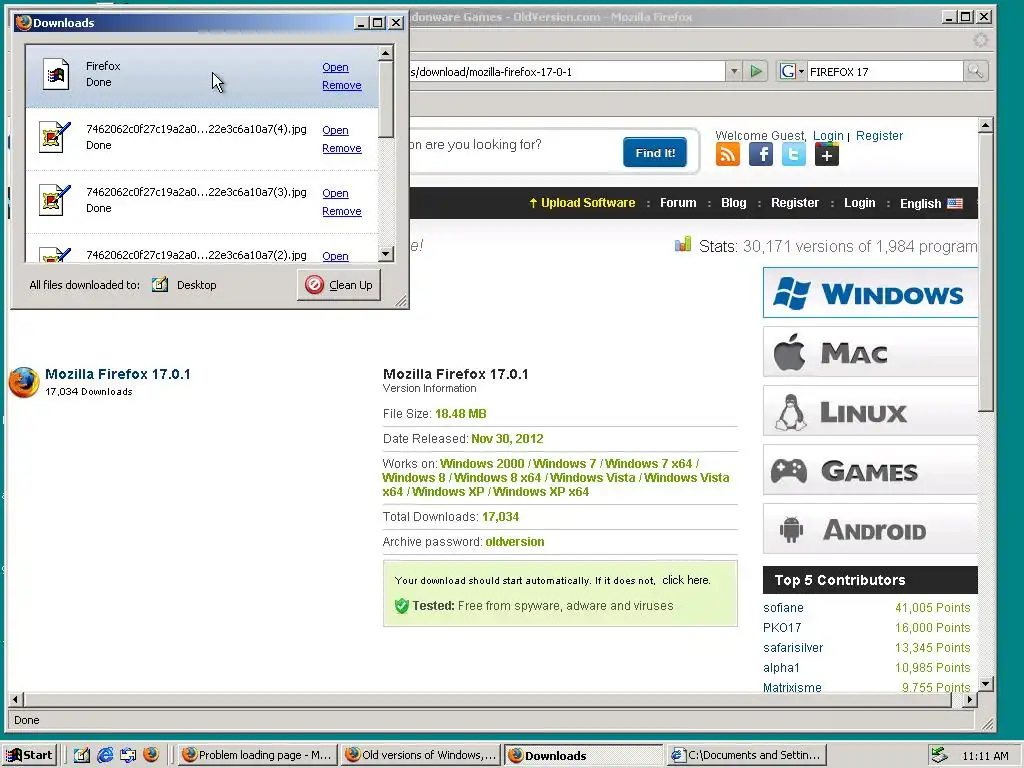The width and height of the screenshot is (1024, 768).
Task: Click the RSS feed icon
Action: 728,155
